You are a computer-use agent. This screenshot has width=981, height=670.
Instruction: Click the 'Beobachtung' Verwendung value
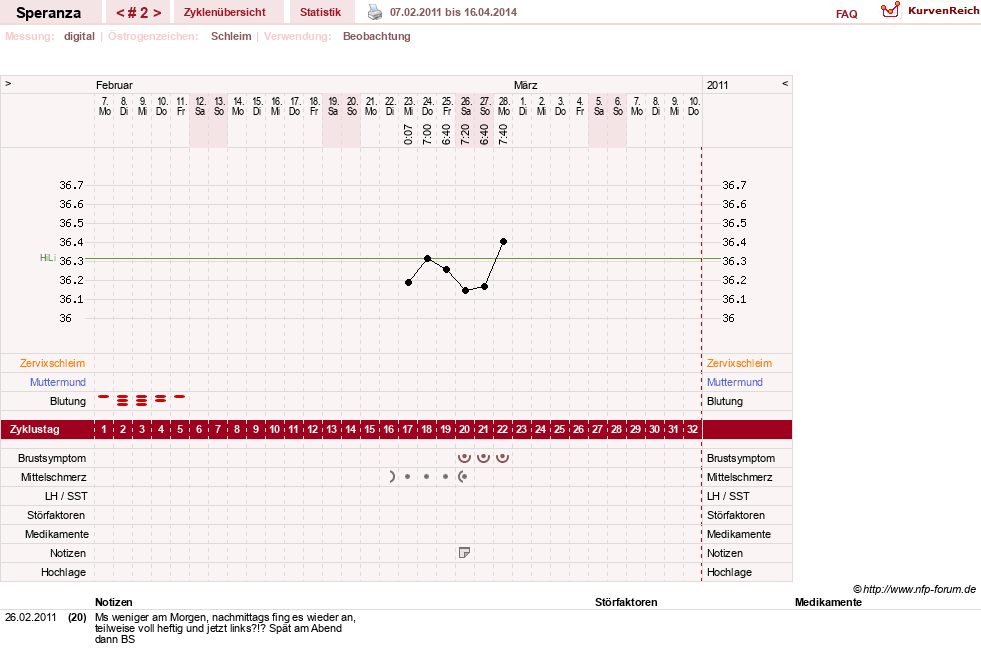pos(377,36)
